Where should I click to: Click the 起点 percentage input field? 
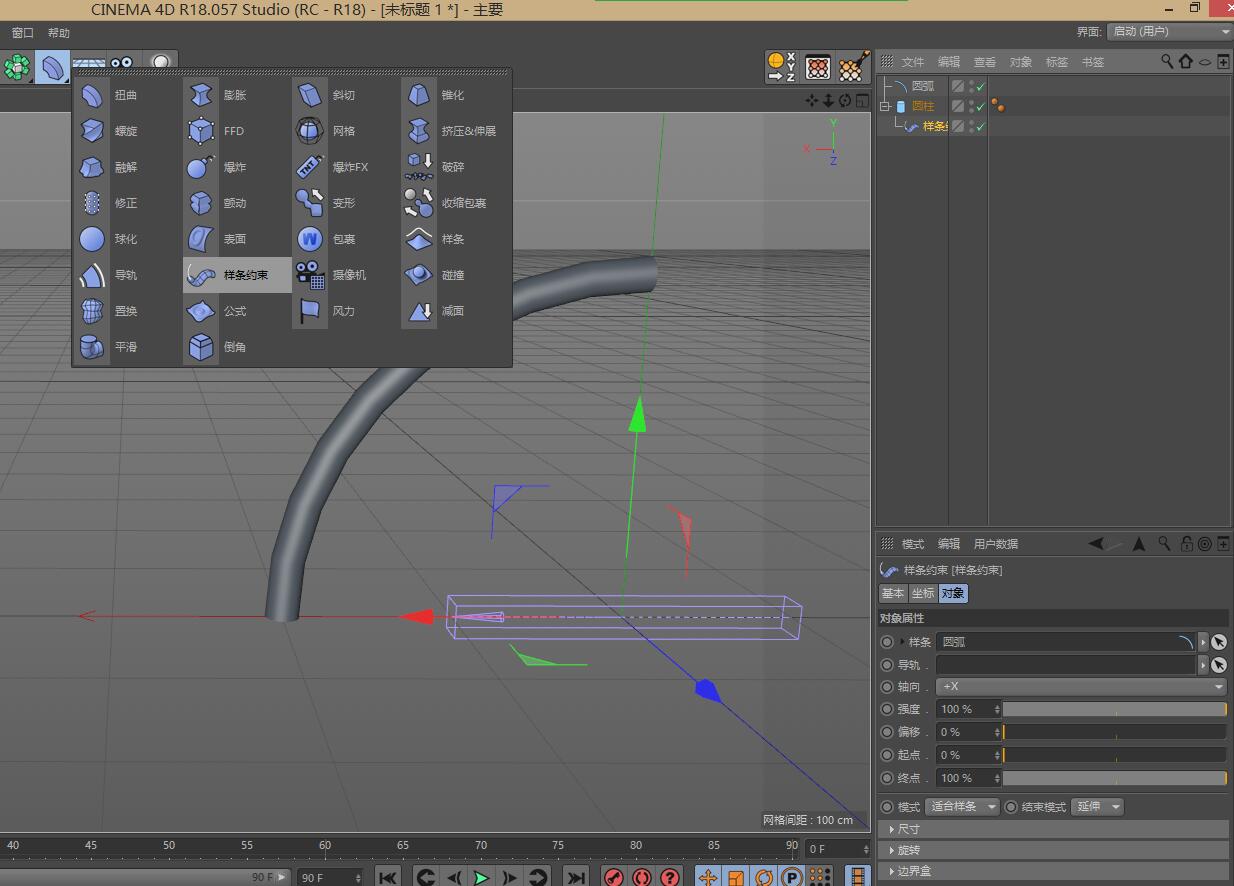[x=964, y=755]
